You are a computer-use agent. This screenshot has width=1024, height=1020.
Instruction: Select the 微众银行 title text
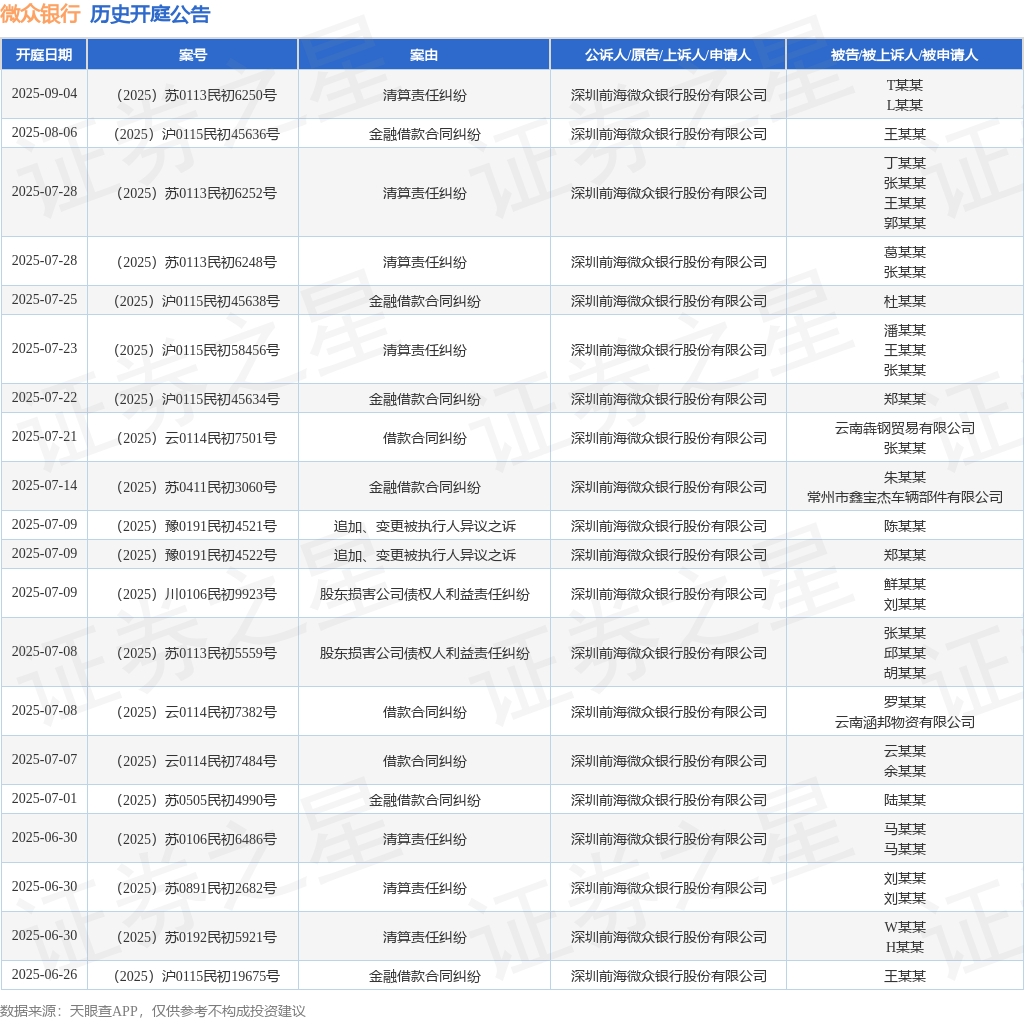tap(40, 14)
